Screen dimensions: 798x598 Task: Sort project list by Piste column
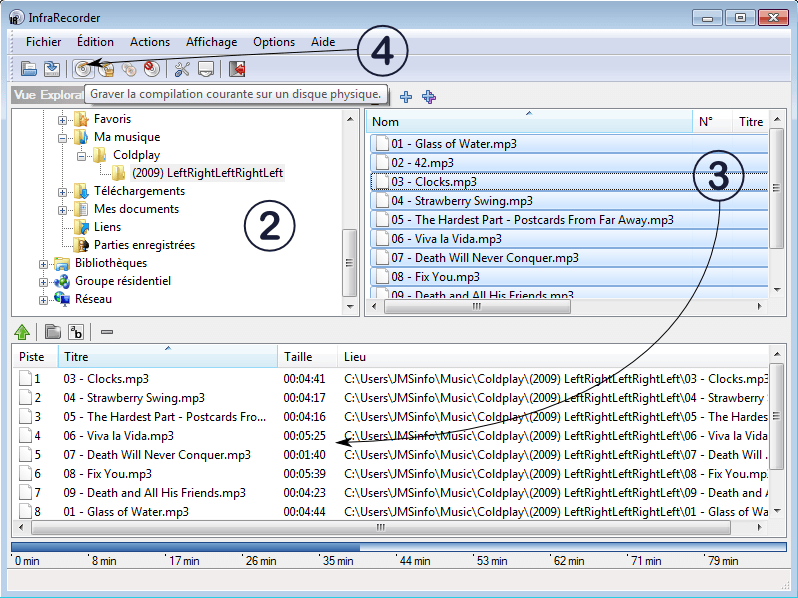36,357
